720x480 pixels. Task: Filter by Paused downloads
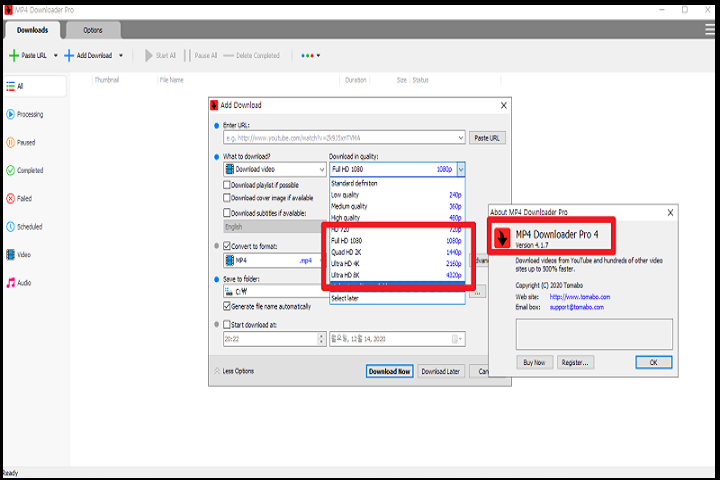coord(24,142)
